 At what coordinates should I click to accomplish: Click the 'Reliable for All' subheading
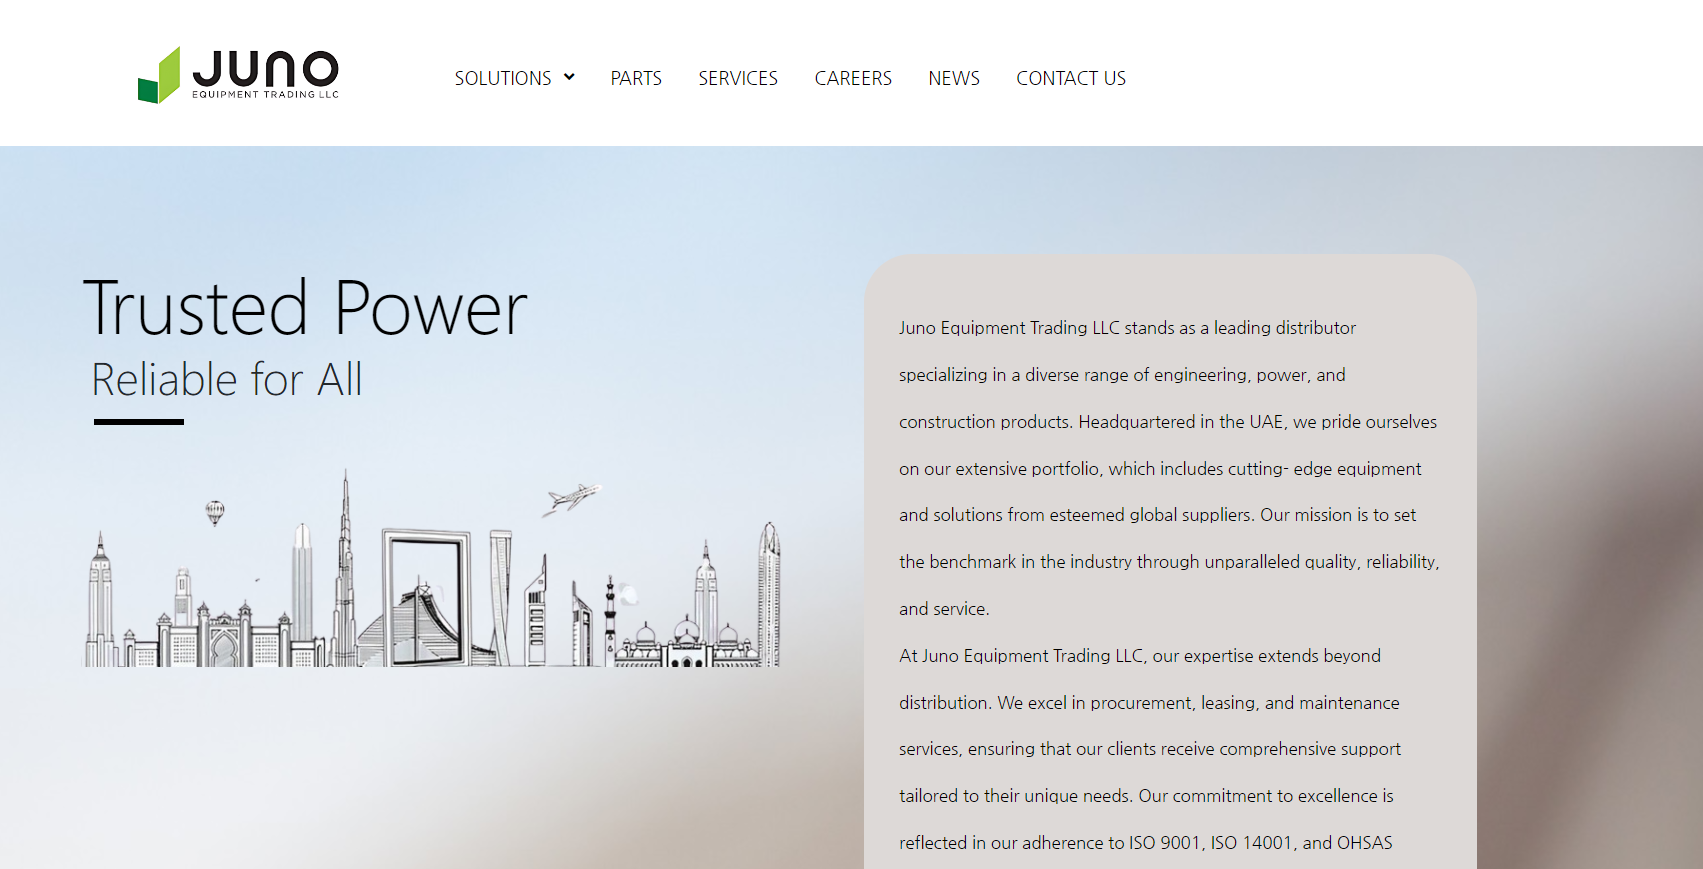point(227,380)
